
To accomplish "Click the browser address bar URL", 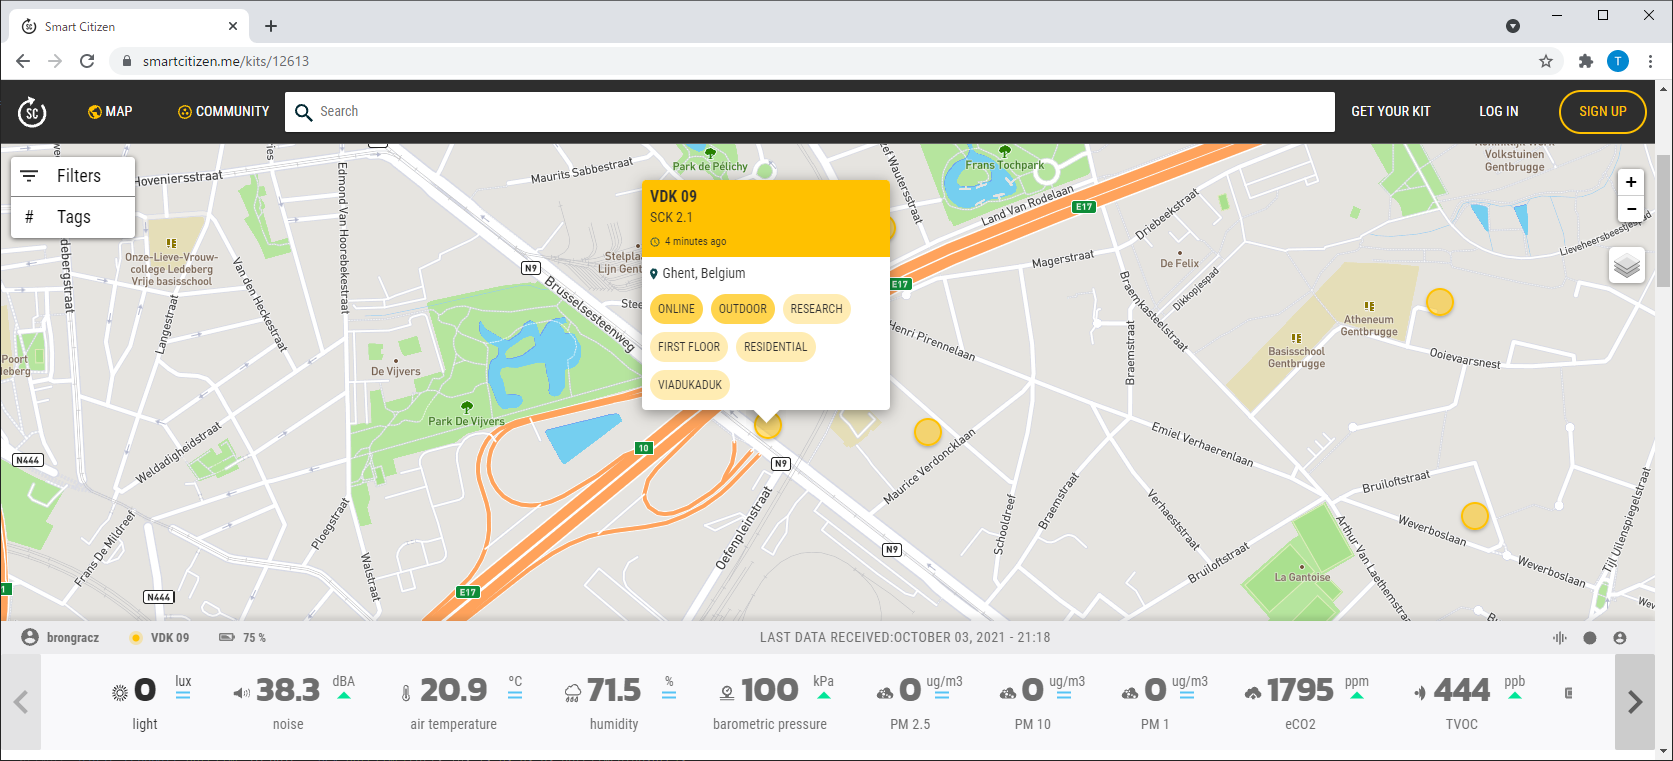I will click(225, 61).
